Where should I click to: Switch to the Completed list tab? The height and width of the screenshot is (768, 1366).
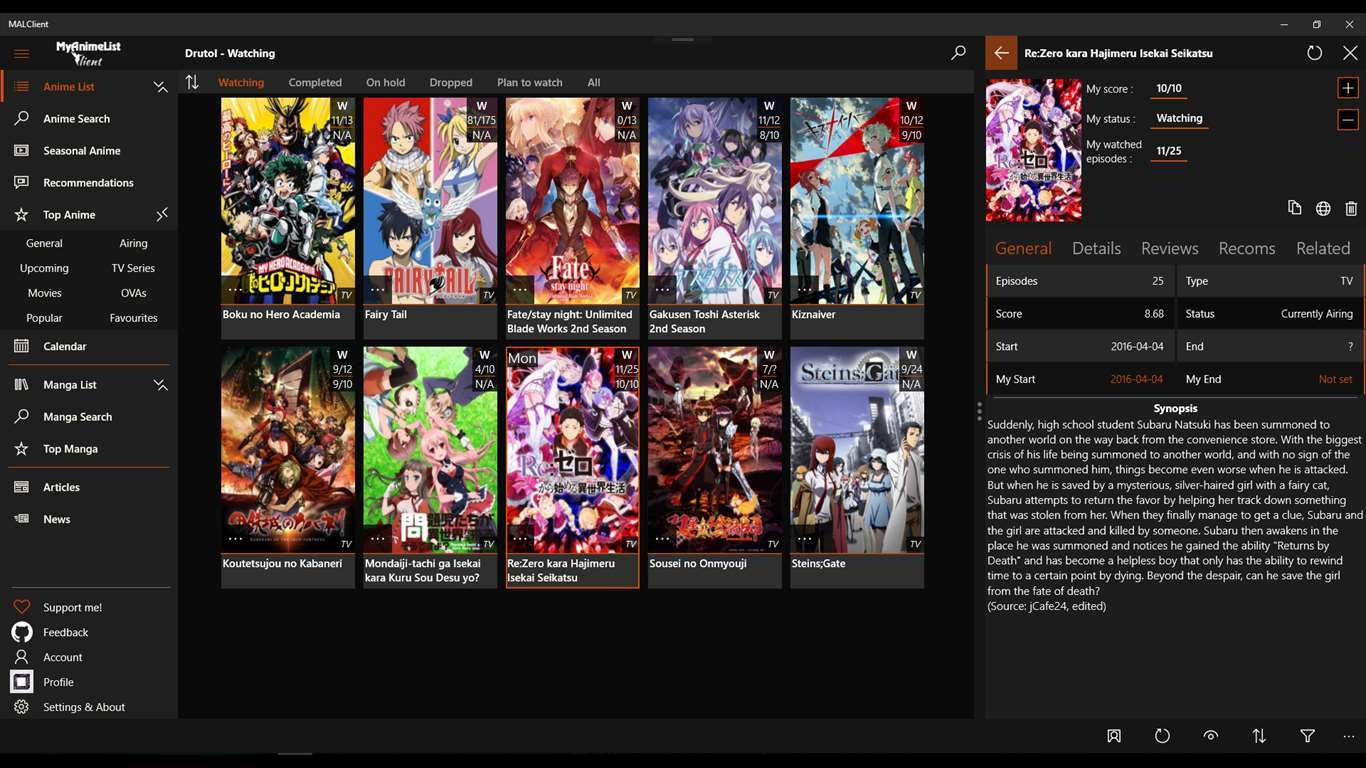(315, 83)
